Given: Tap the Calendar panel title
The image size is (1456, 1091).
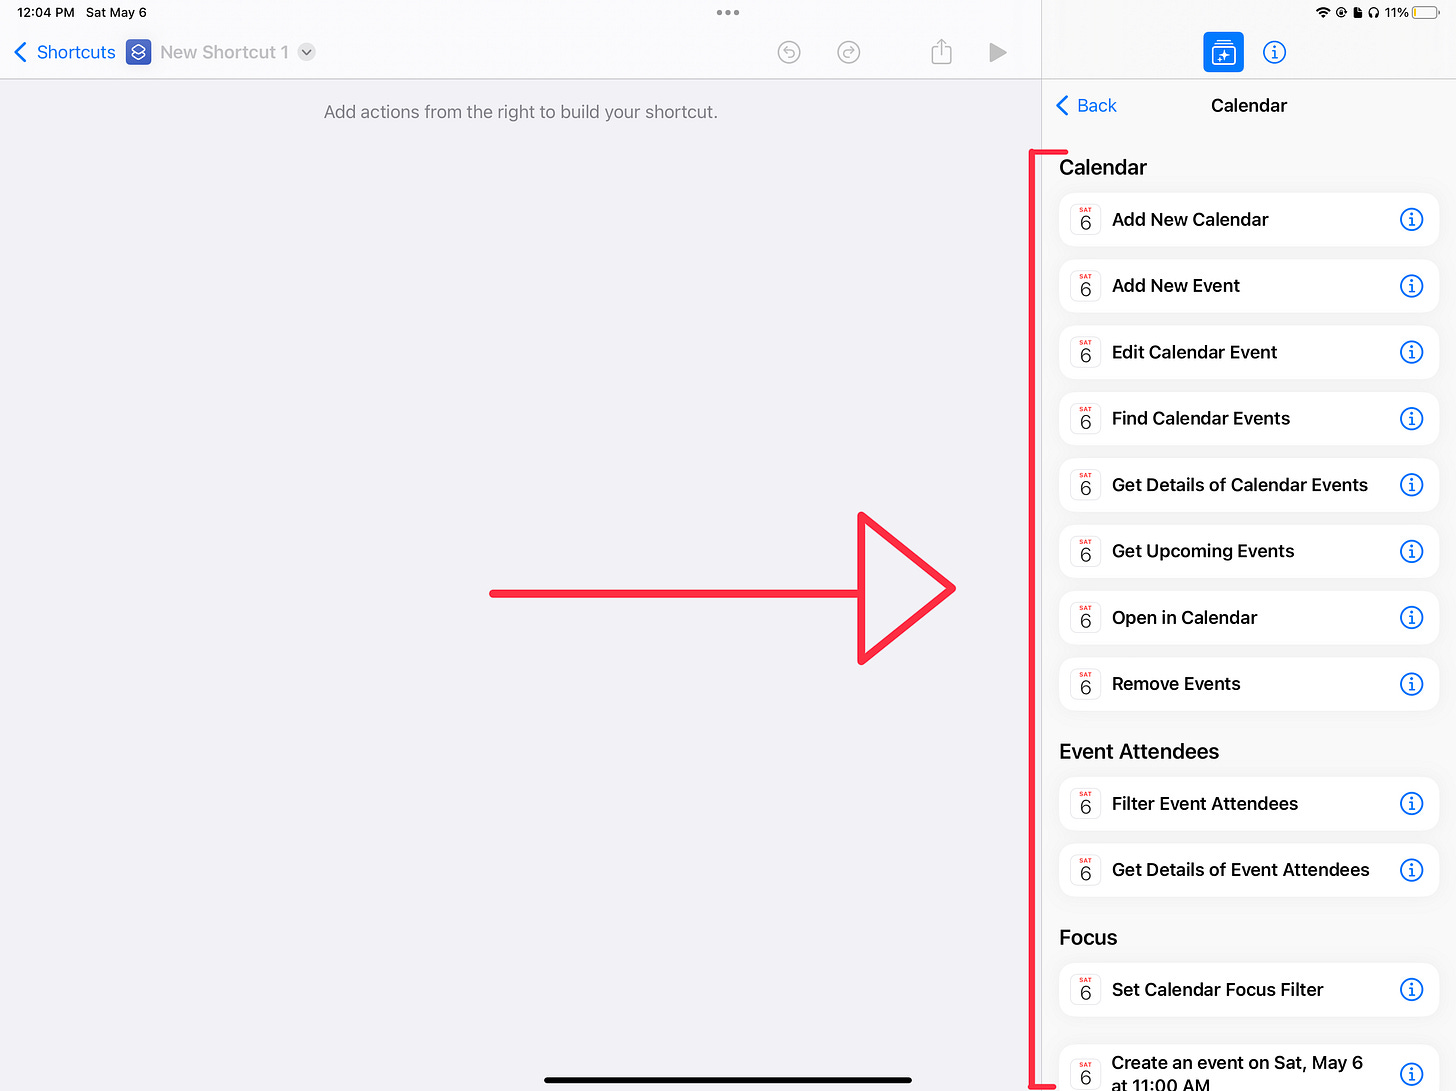Looking at the screenshot, I should (1248, 105).
